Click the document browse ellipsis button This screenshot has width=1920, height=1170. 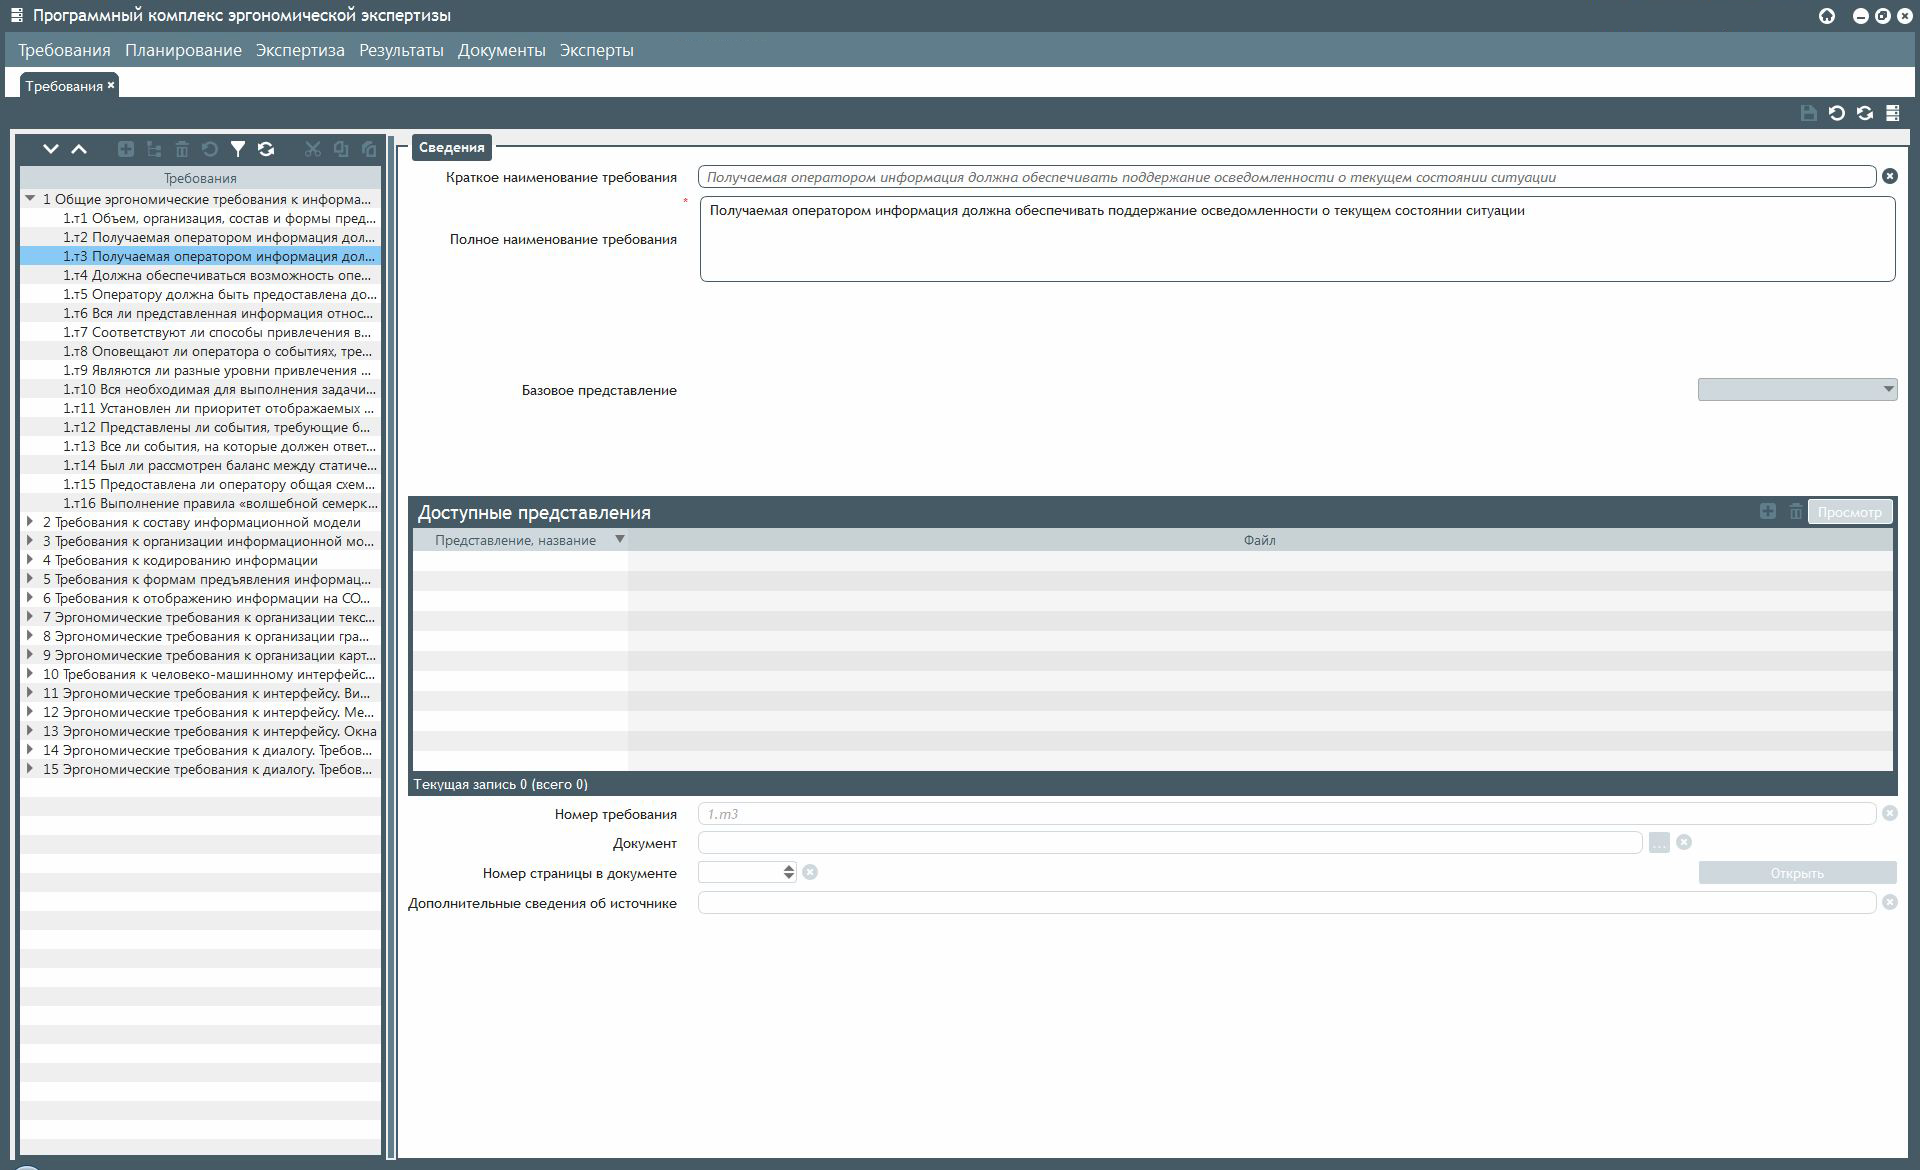(1659, 843)
